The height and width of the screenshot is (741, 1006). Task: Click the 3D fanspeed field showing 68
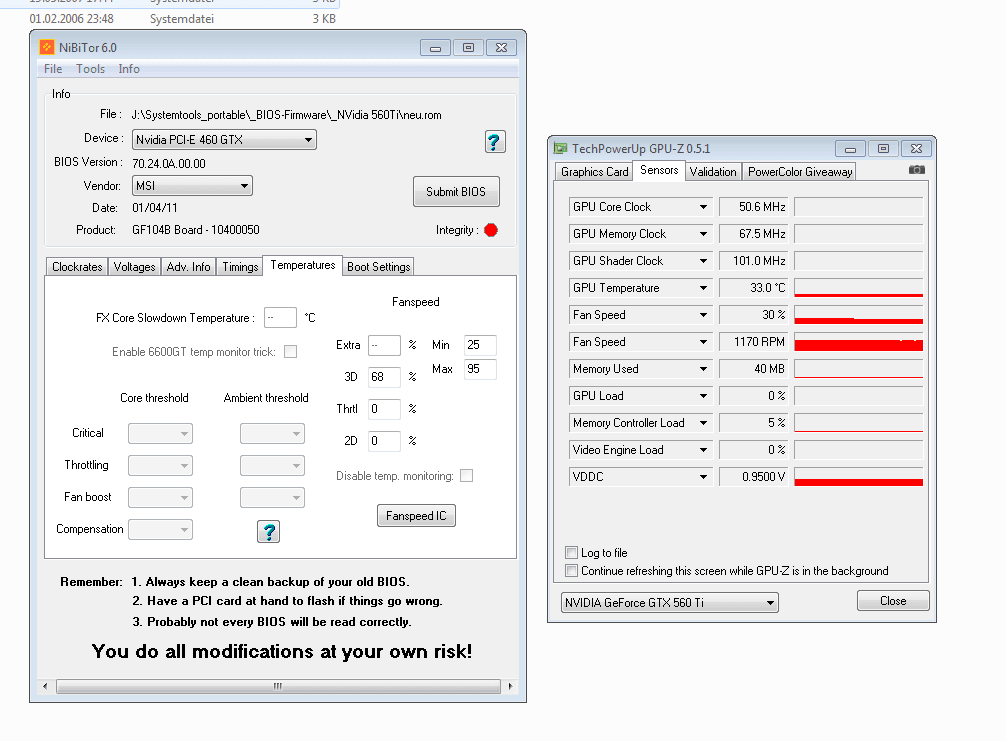point(384,377)
